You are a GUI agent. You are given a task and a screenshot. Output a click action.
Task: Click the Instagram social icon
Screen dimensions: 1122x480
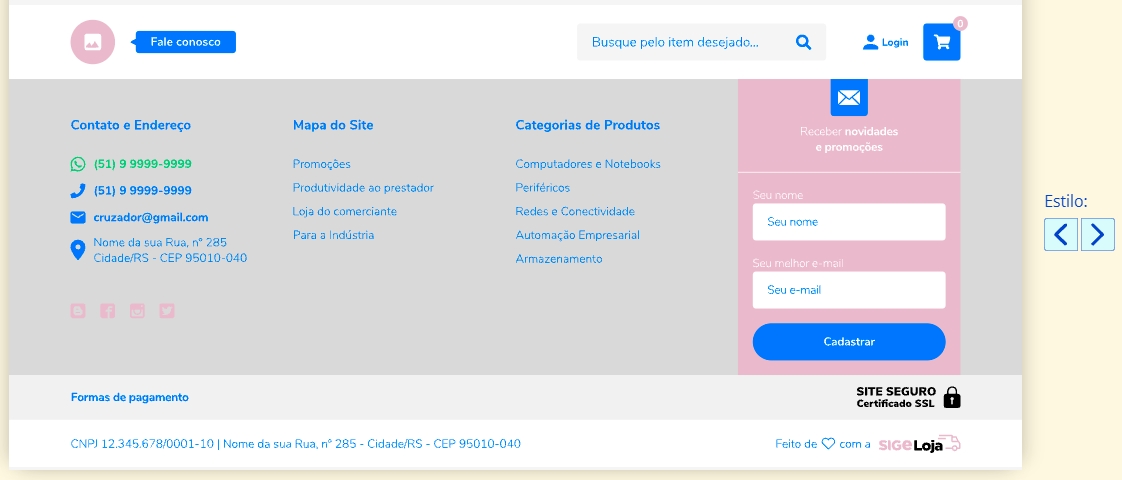tap(137, 311)
